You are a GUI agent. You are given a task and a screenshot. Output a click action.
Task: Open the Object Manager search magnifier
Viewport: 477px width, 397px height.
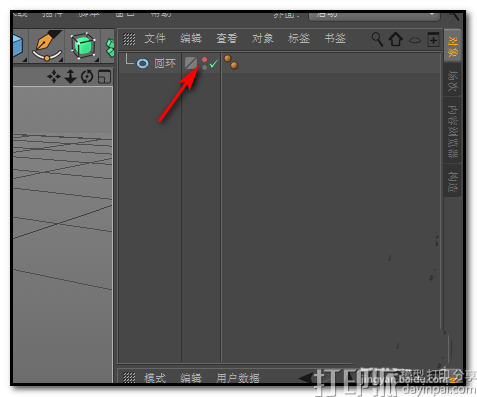point(377,39)
